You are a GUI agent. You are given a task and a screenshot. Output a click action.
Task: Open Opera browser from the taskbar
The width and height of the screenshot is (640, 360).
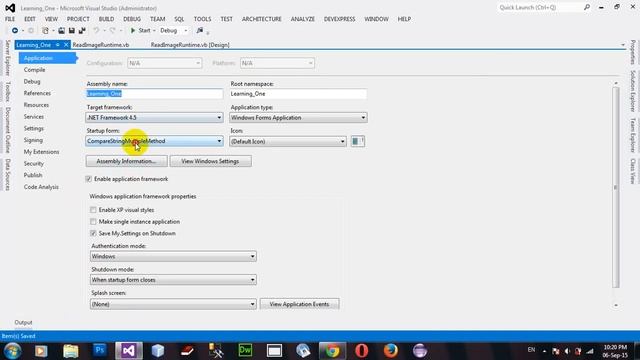pyautogui.click(x=362, y=351)
